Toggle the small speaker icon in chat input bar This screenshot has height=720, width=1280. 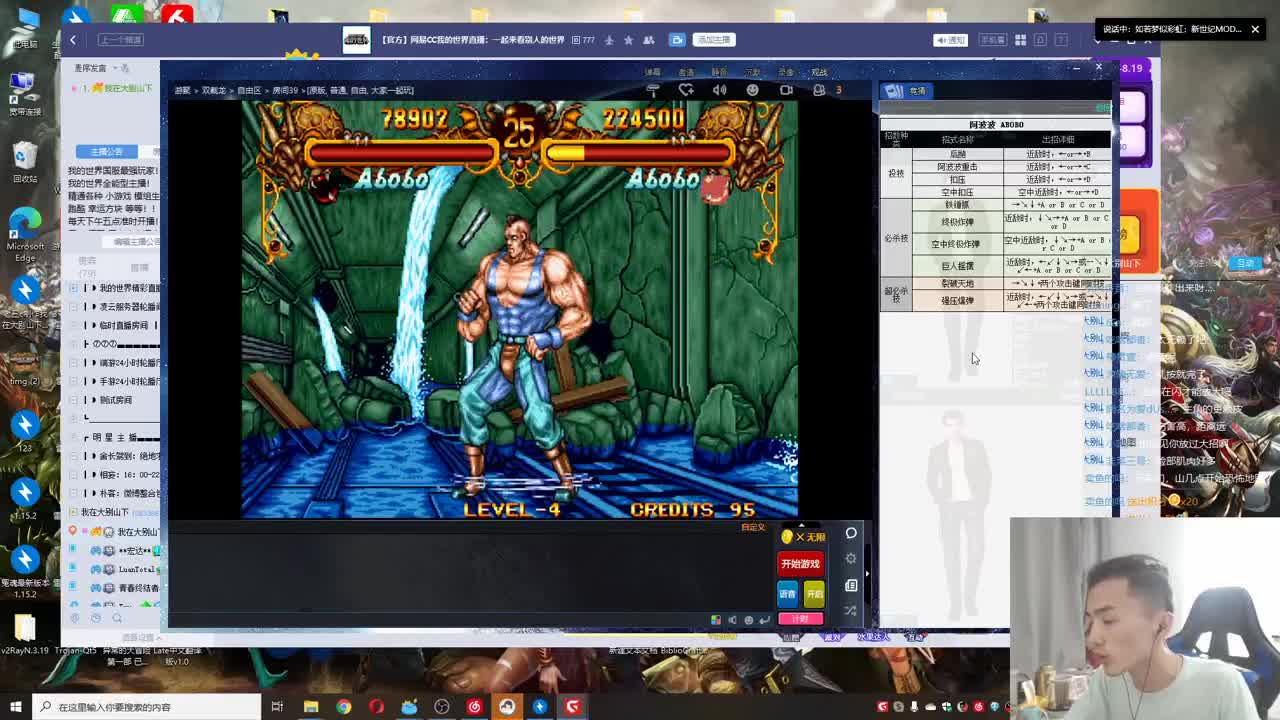pos(732,620)
